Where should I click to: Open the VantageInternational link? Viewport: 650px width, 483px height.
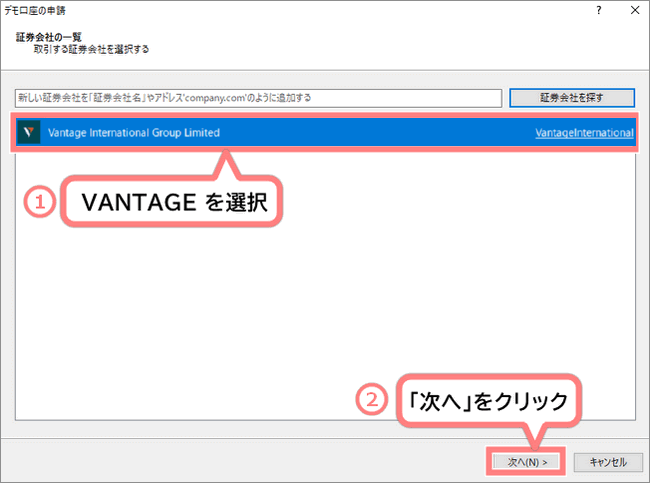point(584,133)
